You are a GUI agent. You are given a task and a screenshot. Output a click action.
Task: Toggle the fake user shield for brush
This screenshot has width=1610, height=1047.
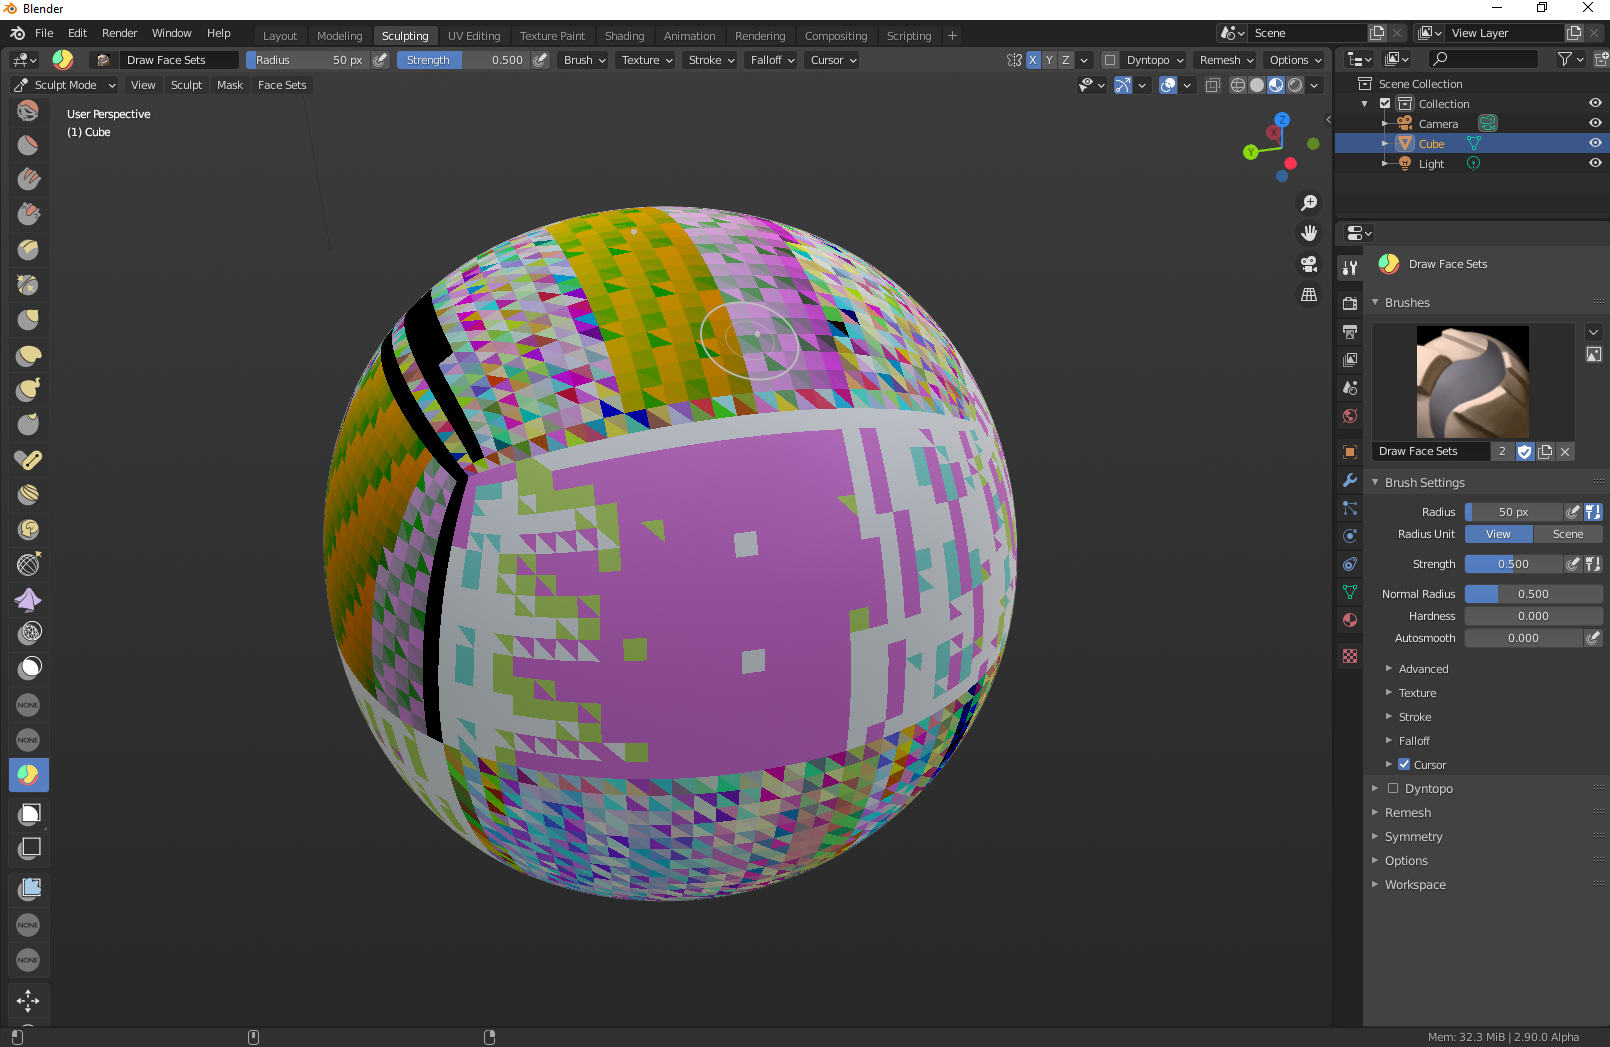pyautogui.click(x=1525, y=452)
